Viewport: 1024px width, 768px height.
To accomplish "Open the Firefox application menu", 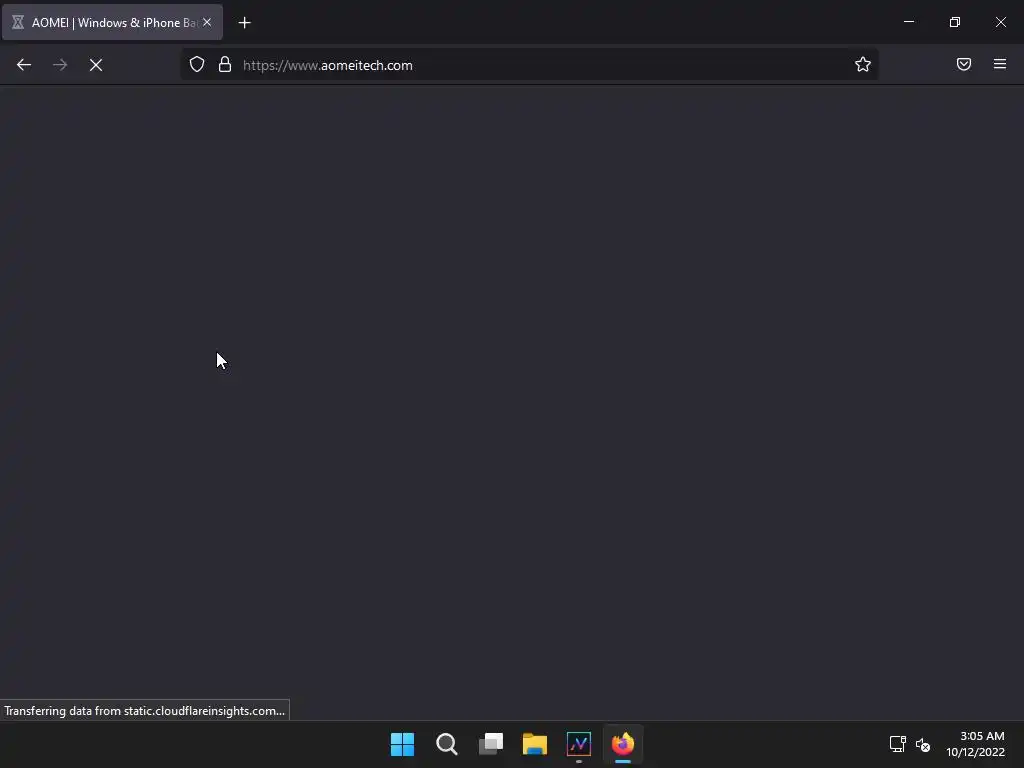I will 1000,64.
